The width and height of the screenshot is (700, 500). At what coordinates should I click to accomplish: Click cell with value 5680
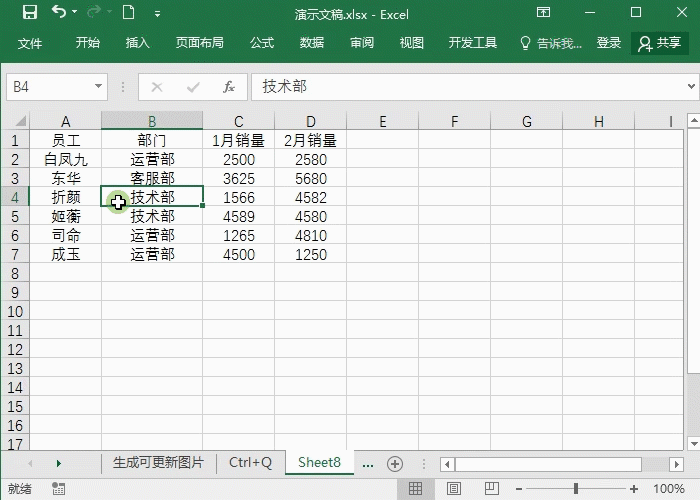tap(310, 179)
